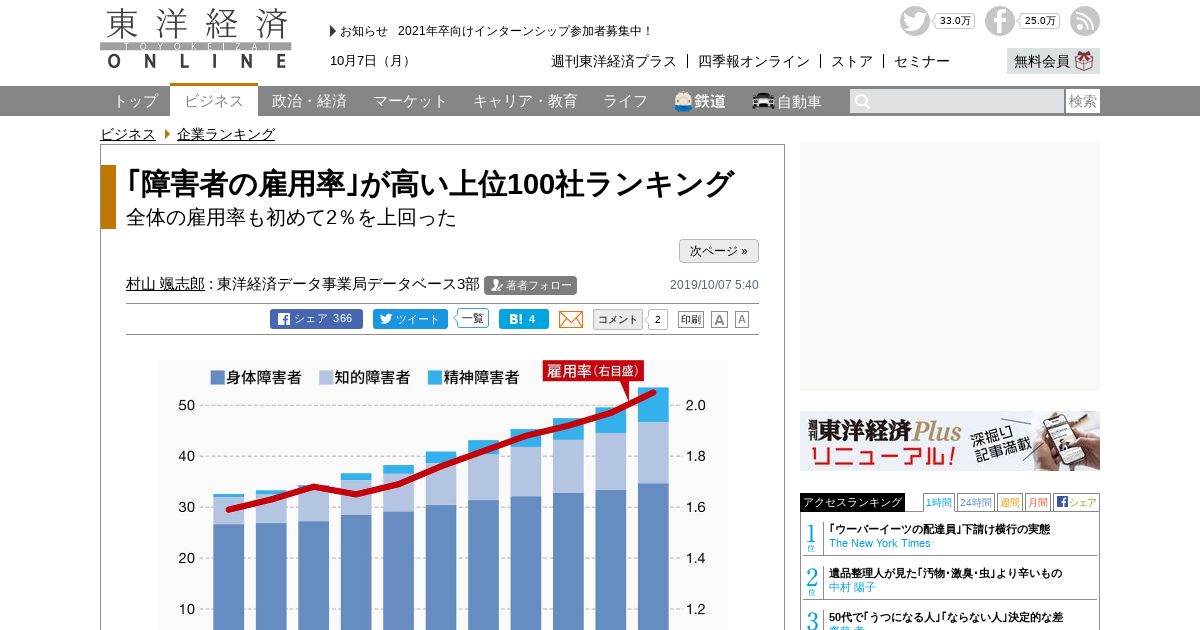Open the キャリア・教育 navigation tab
The width and height of the screenshot is (1200, 630).
[x=525, y=101]
